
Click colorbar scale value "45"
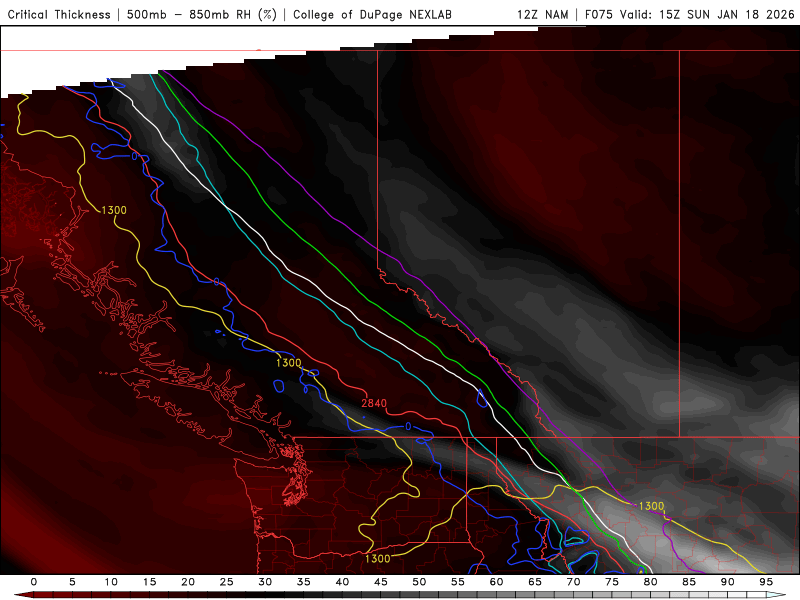coord(381,582)
